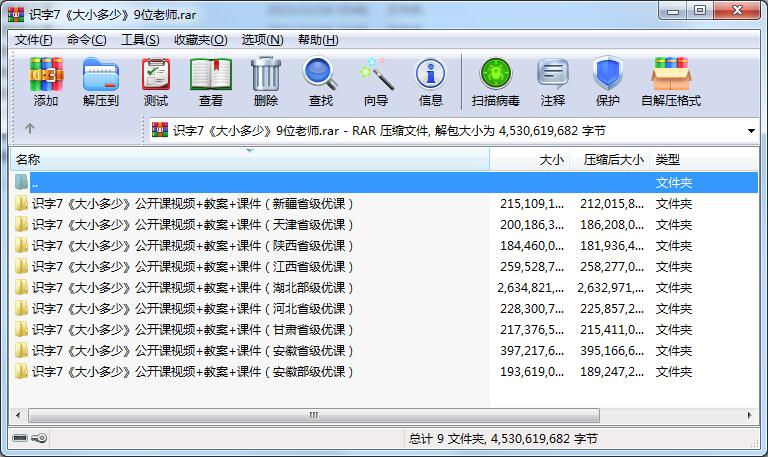The height and width of the screenshot is (457, 768).
Task: Select the 安徽部级优课 folder name
Action: coord(192,372)
